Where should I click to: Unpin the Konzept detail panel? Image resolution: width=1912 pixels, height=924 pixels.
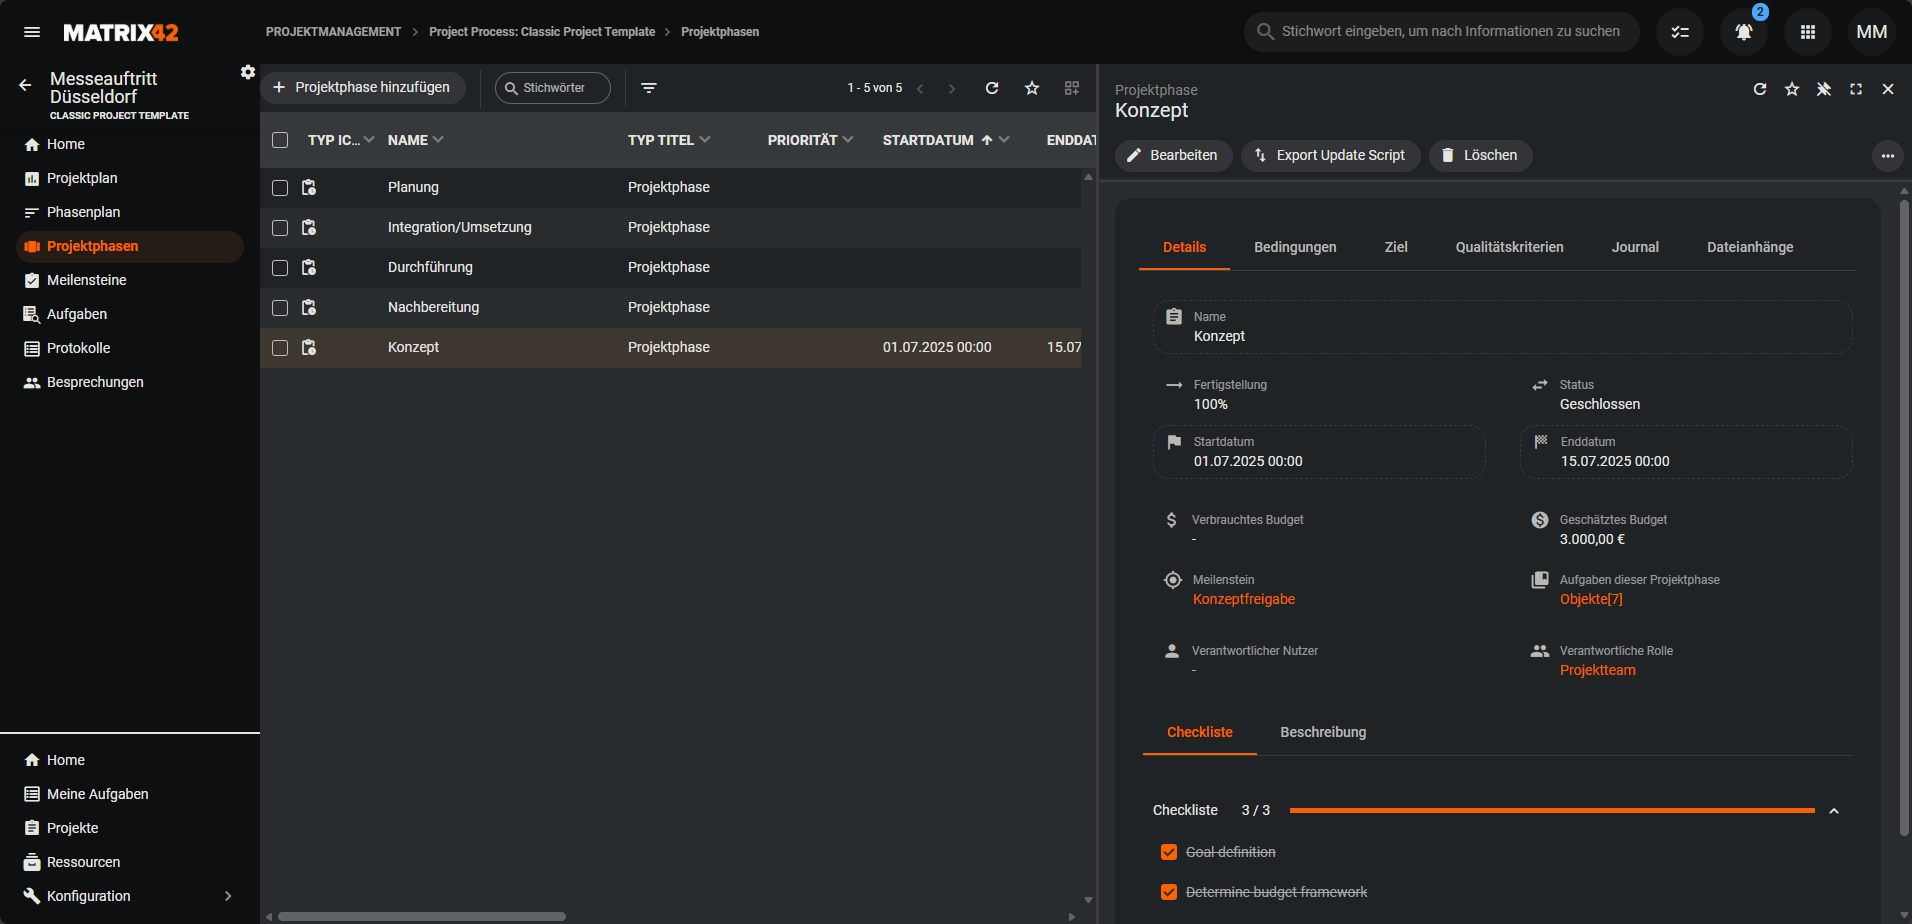pyautogui.click(x=1824, y=89)
